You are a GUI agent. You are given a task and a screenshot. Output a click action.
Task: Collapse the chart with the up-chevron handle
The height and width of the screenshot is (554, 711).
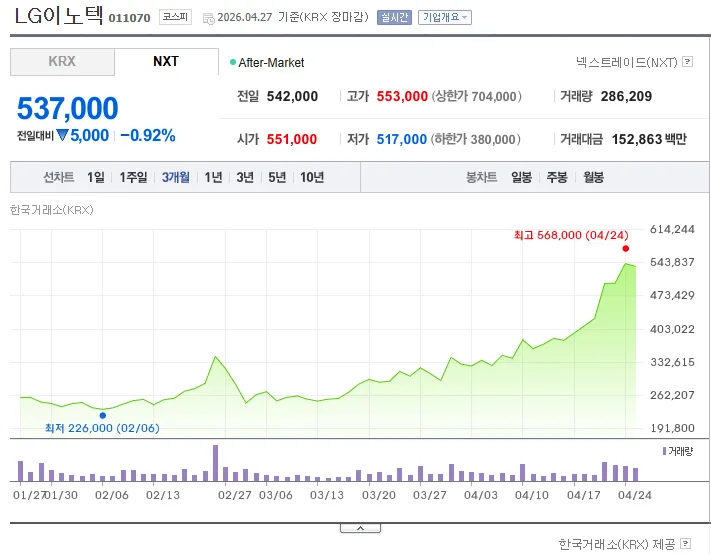[360, 528]
